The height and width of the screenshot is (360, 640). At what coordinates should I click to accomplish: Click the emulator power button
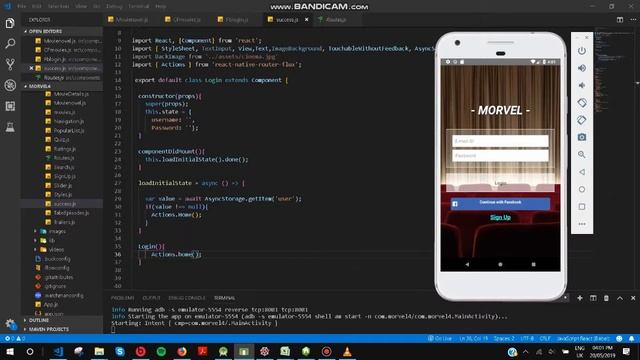coord(582,51)
